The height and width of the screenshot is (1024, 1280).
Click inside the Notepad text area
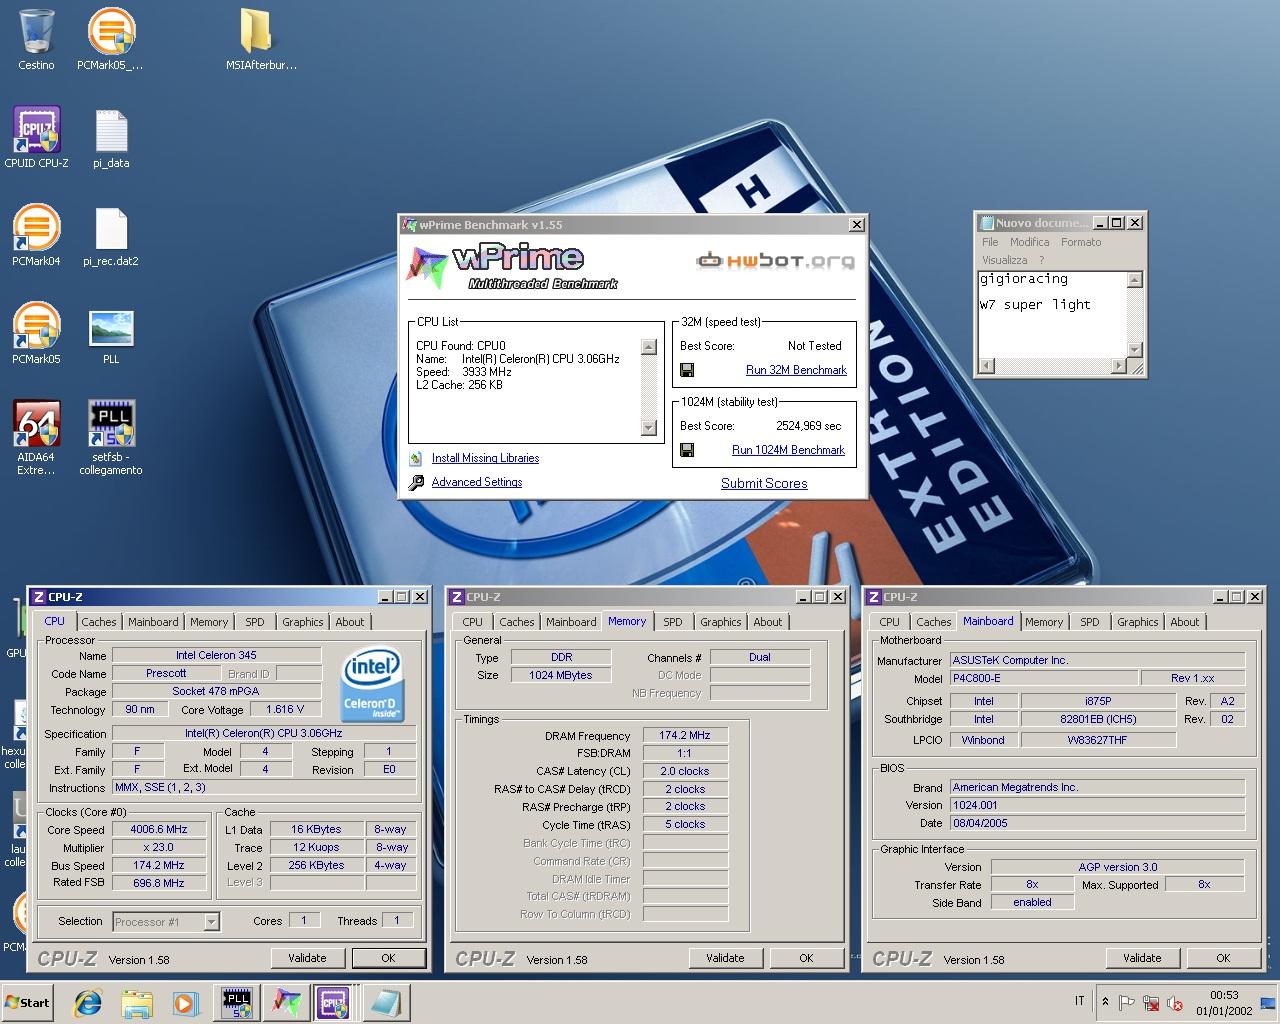click(x=1052, y=315)
